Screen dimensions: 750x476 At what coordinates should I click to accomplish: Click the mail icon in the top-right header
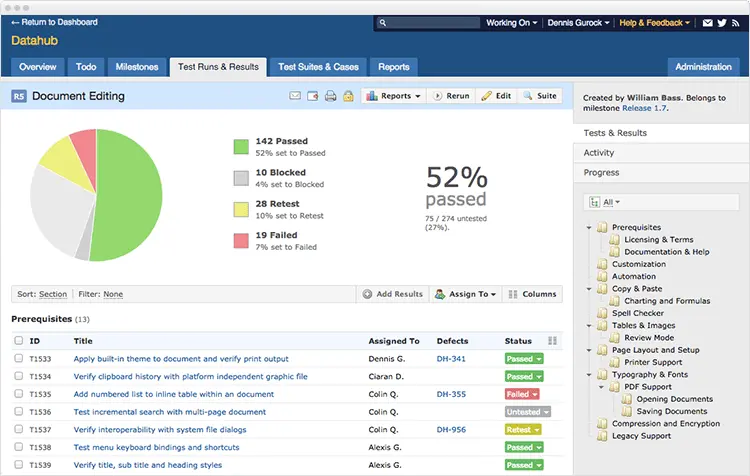(707, 22)
